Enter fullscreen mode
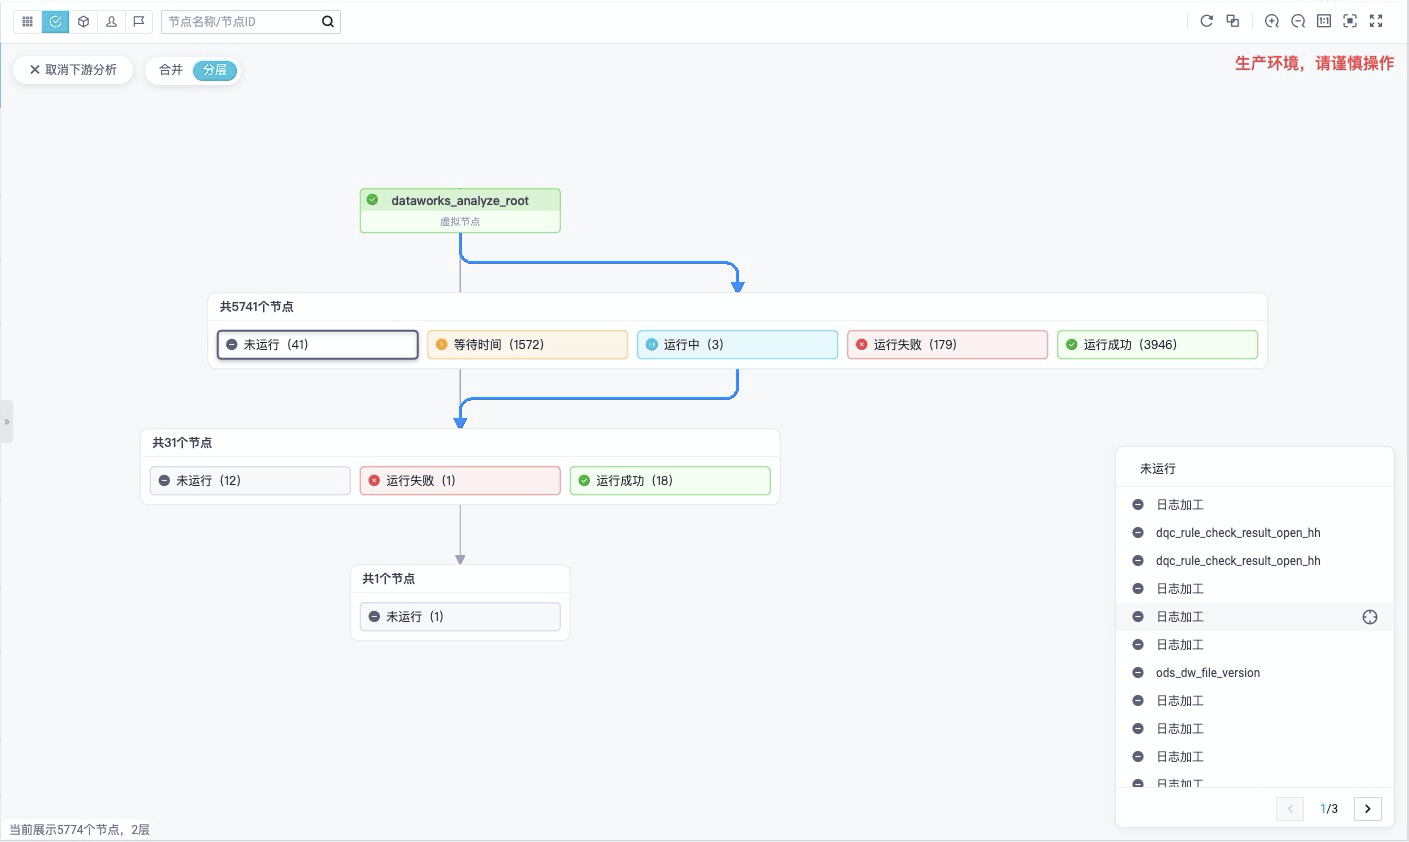Screen dimensions: 1409x842 click(x=1375, y=21)
